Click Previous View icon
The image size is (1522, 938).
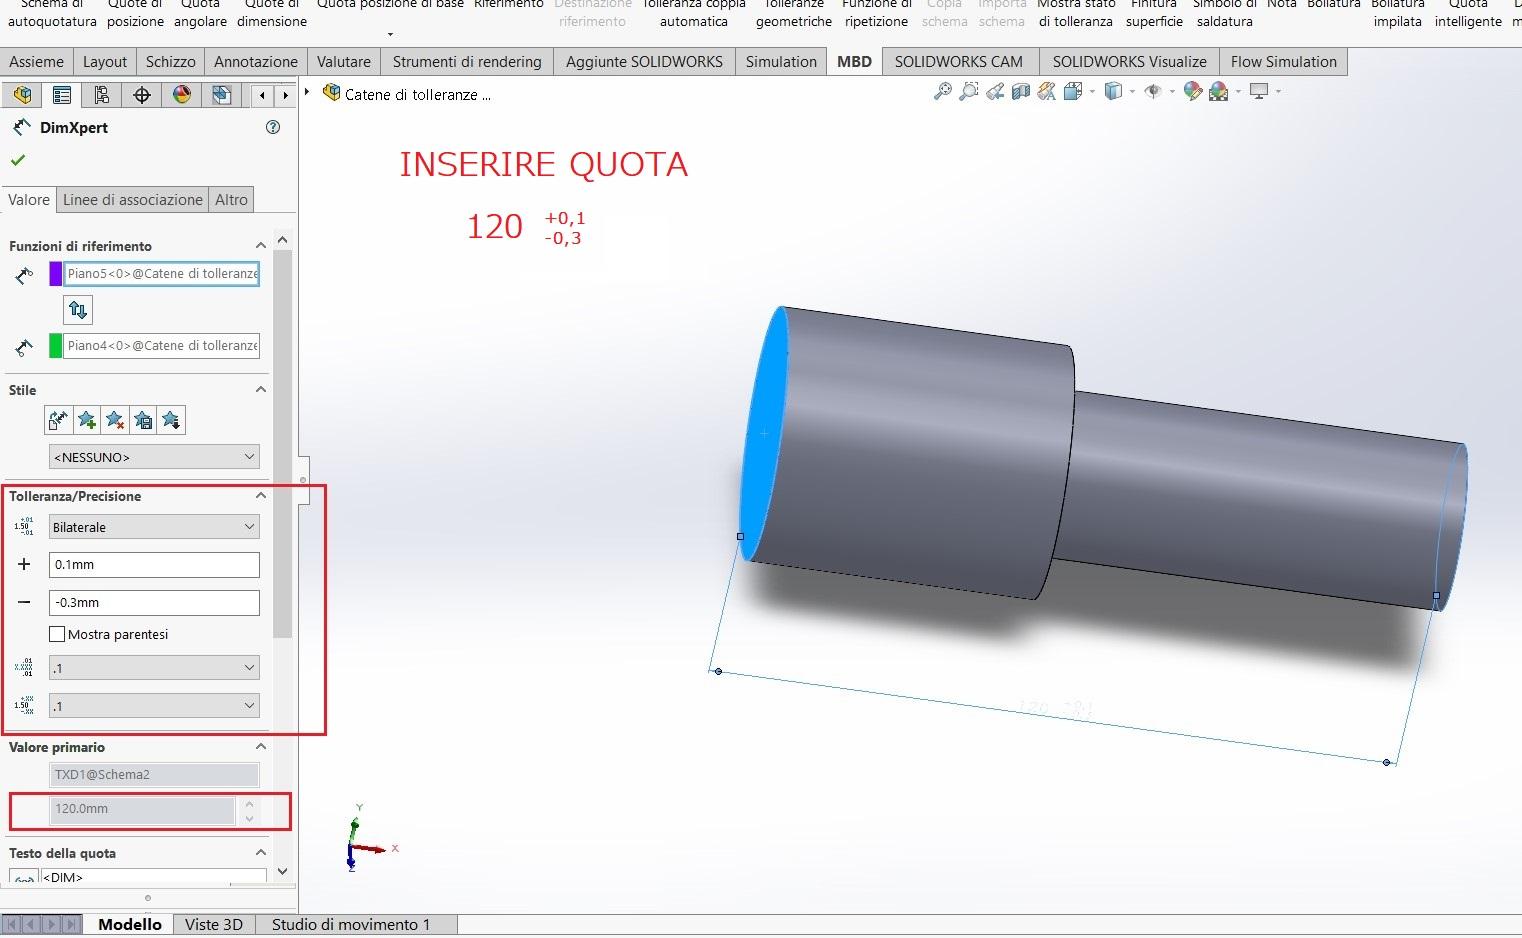pos(995,91)
